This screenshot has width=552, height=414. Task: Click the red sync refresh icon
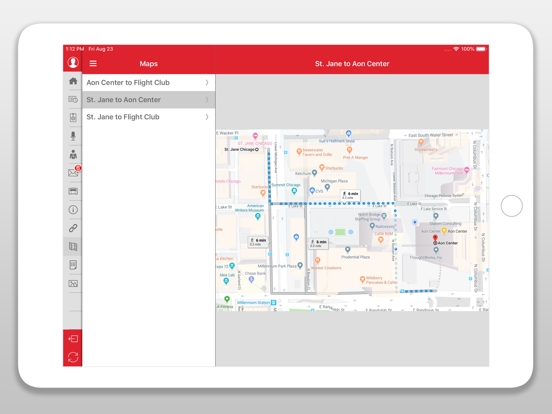click(x=73, y=357)
